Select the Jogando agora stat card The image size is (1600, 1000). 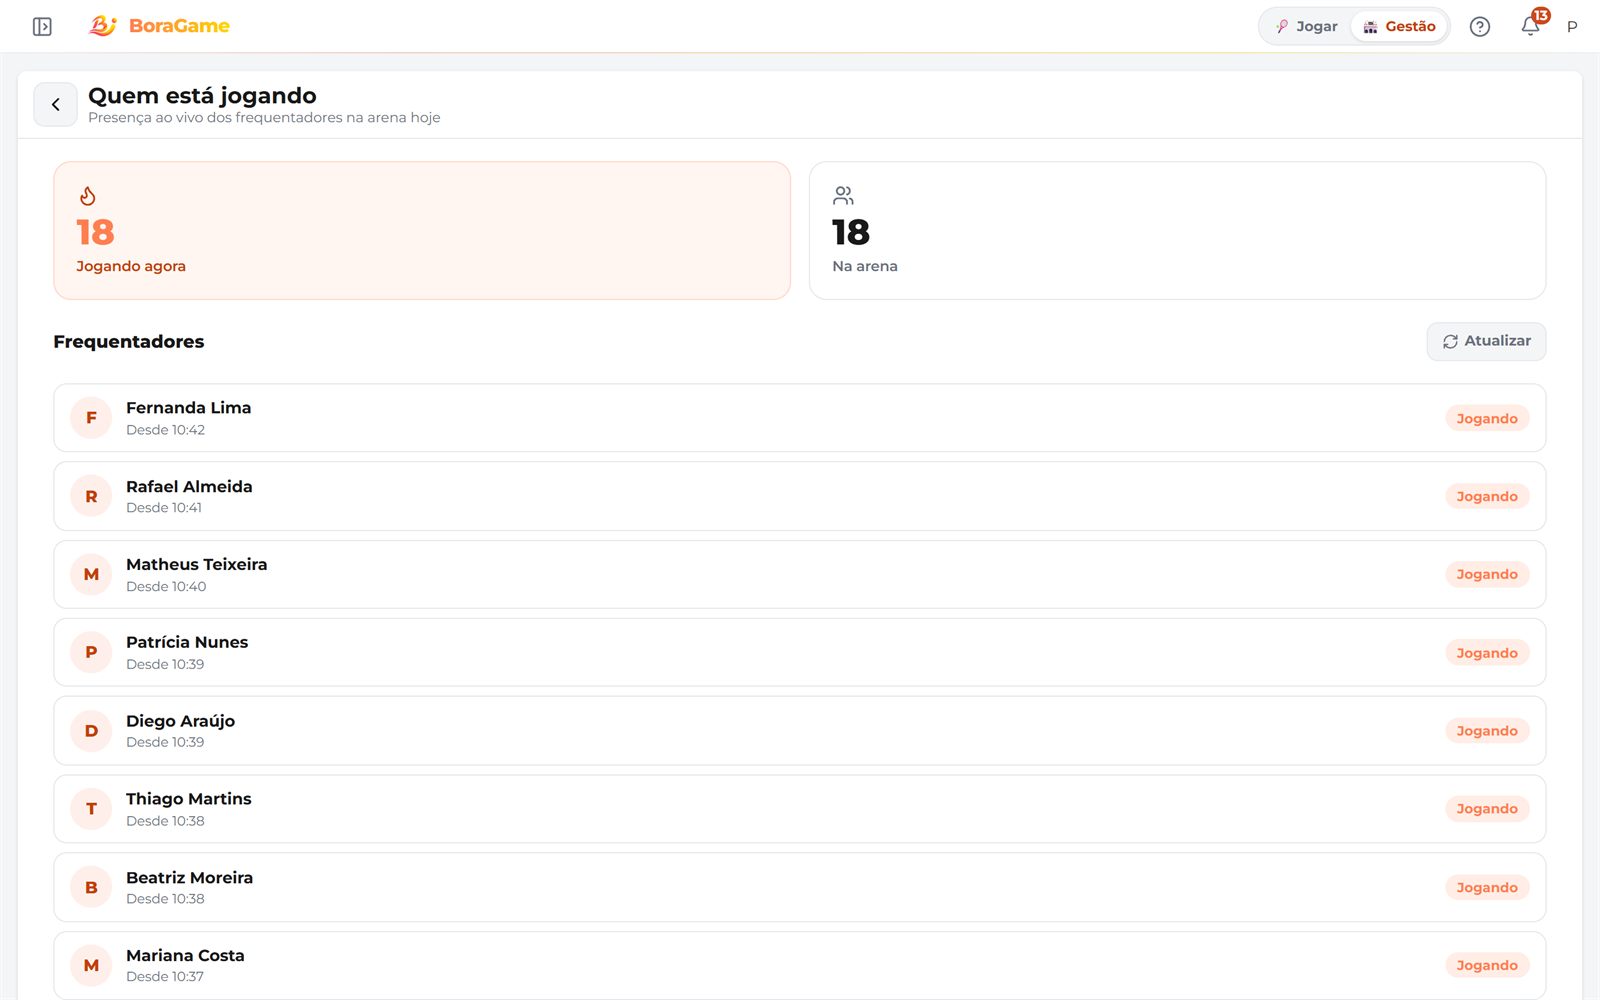pos(422,231)
